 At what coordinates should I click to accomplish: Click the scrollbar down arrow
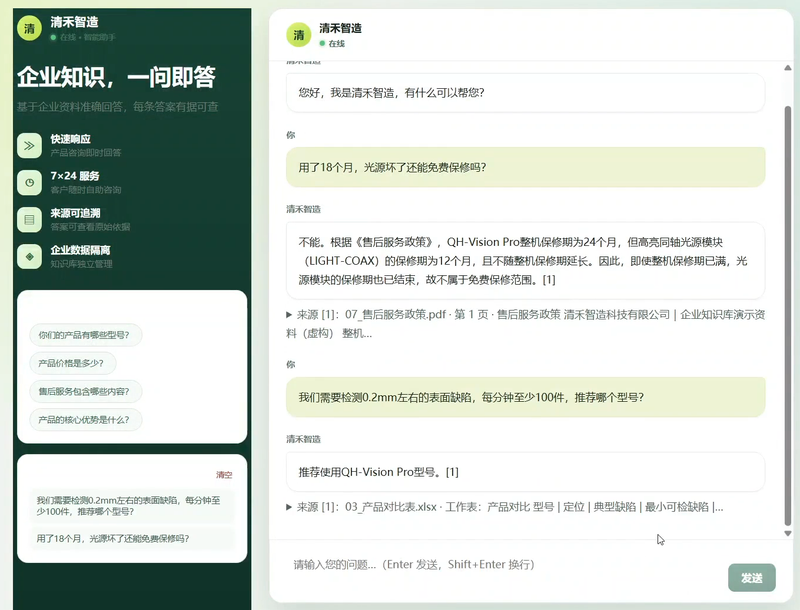[788, 533]
